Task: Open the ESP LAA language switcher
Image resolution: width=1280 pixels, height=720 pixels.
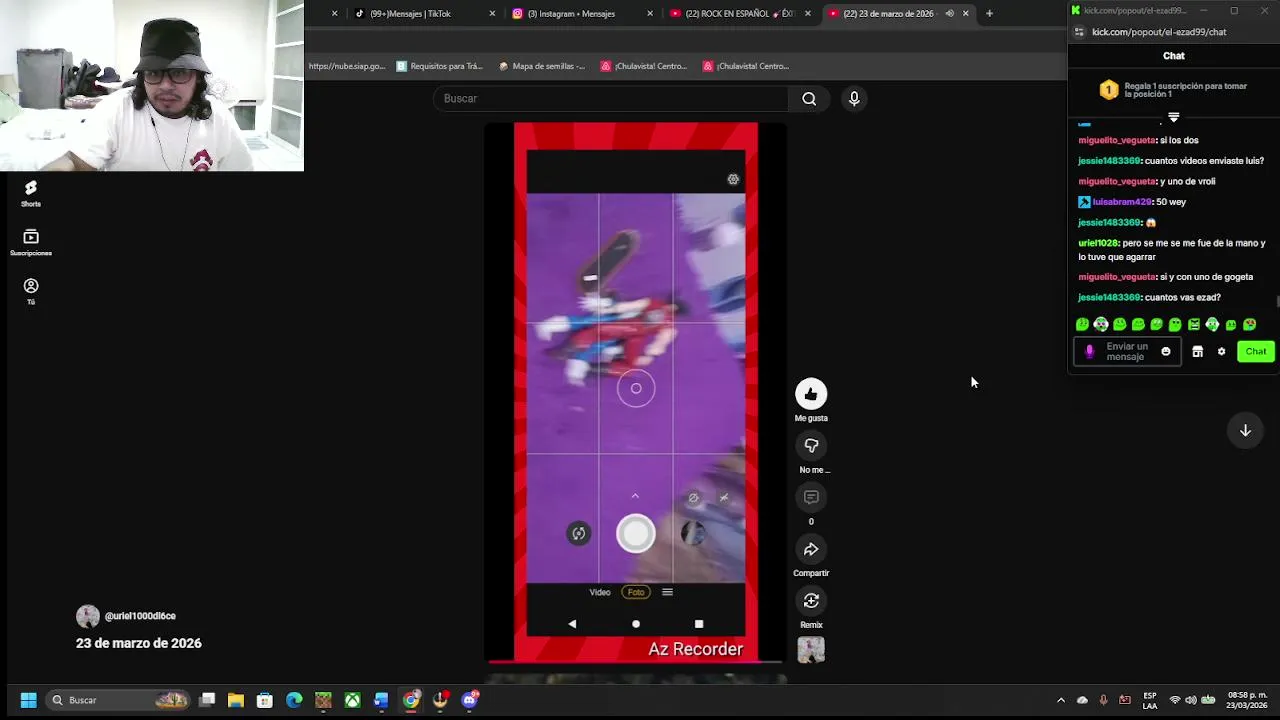Action: click(1150, 700)
